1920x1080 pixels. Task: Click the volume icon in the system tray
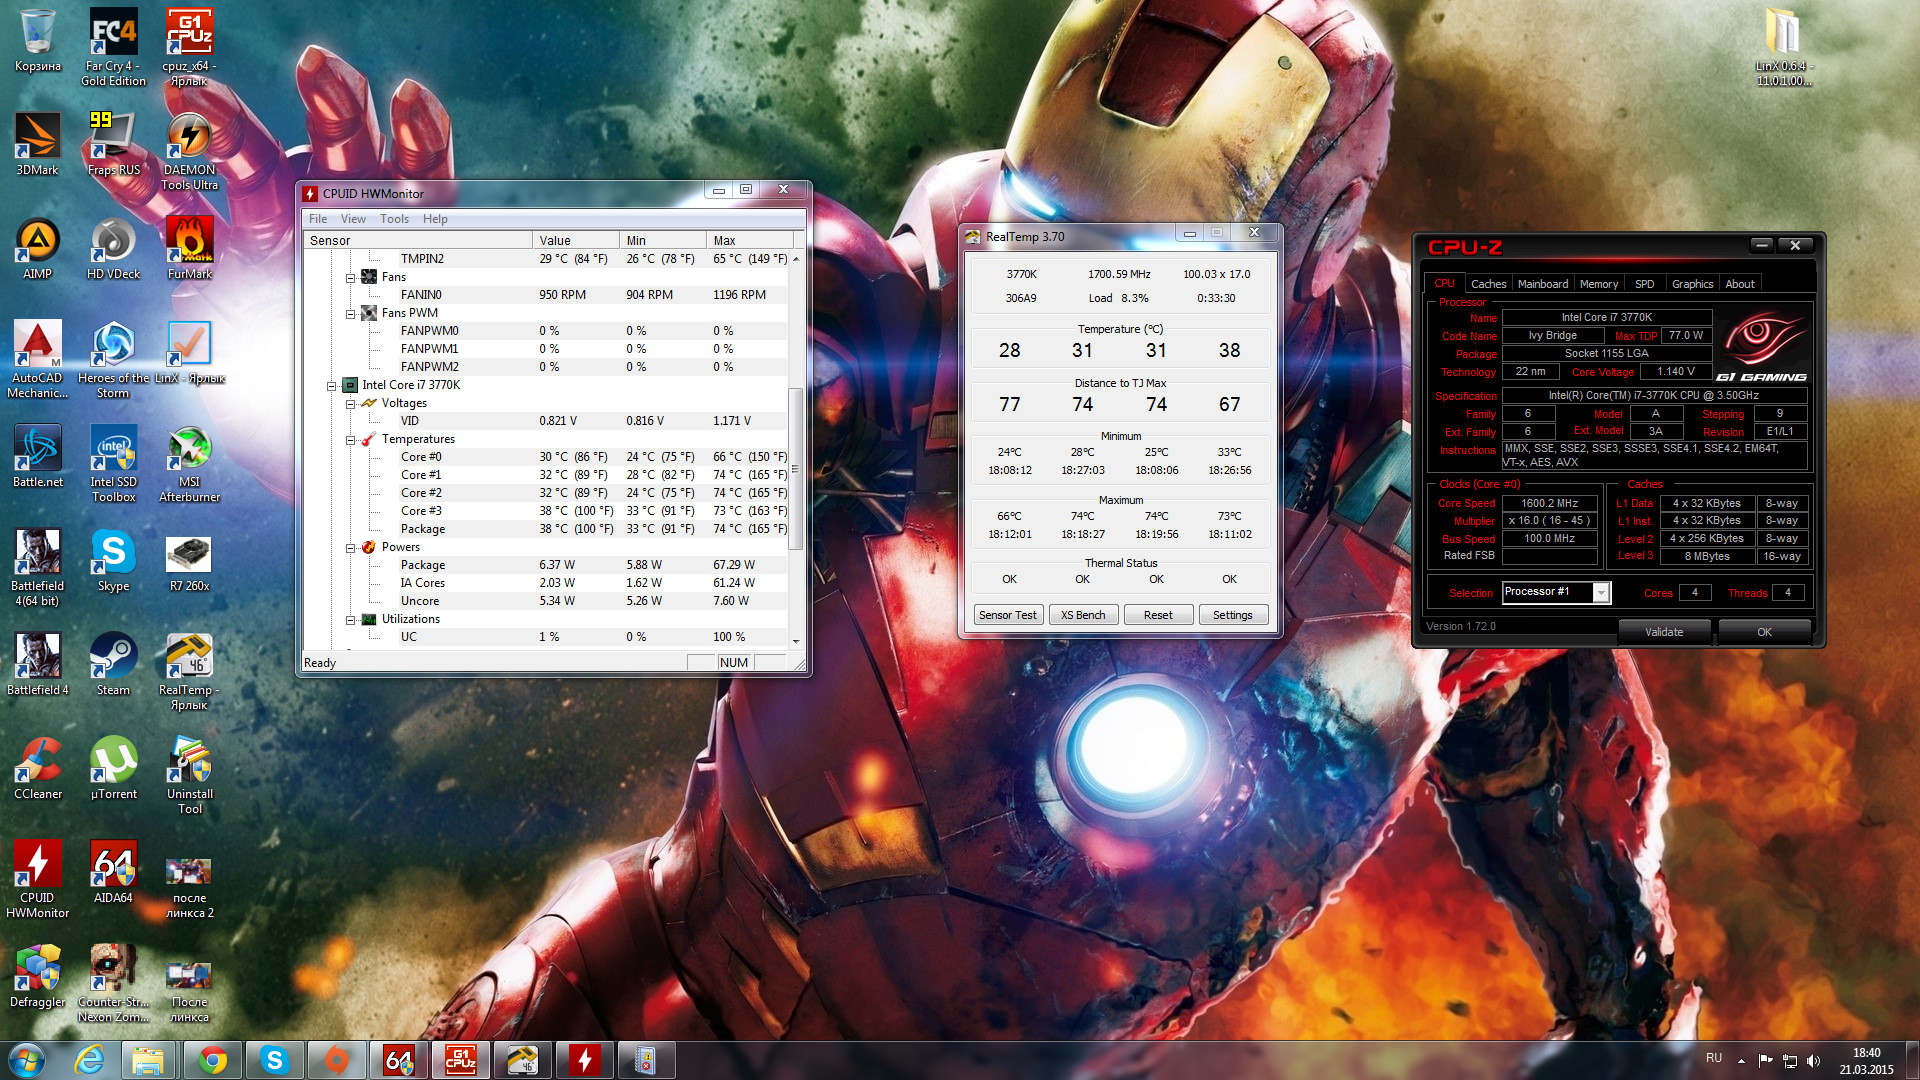[1814, 1060]
